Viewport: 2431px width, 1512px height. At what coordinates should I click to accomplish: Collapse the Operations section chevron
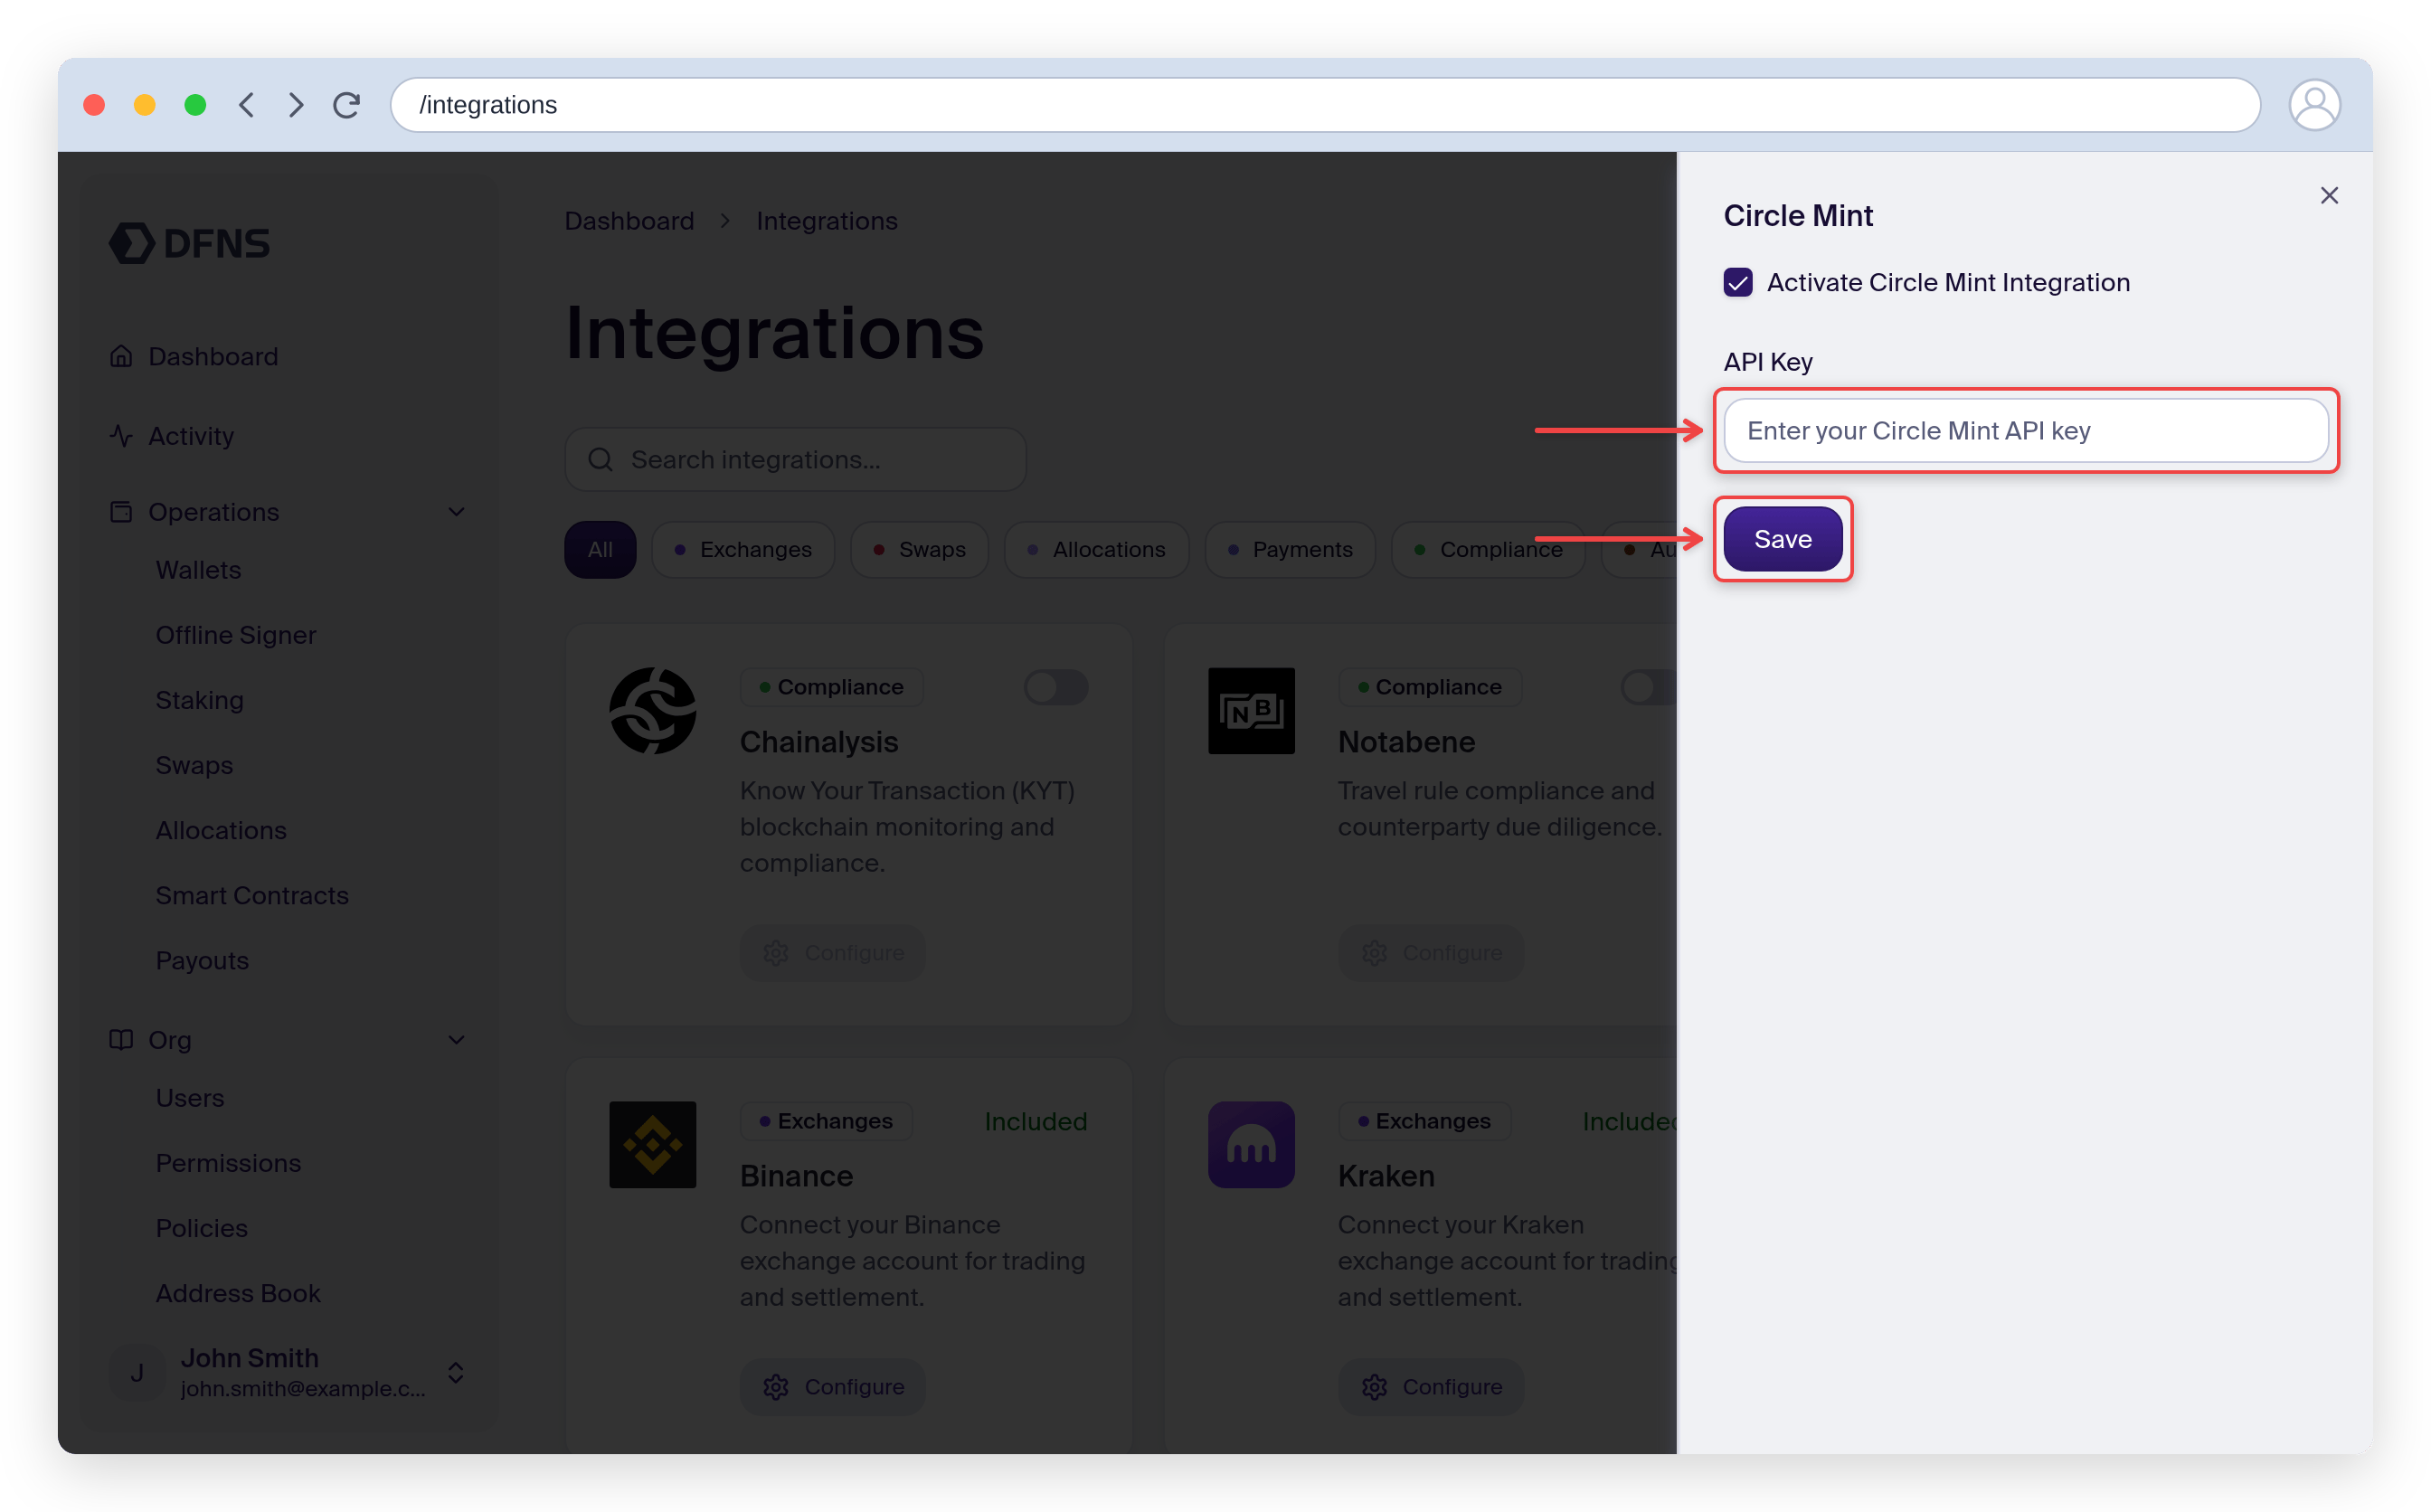pos(456,512)
